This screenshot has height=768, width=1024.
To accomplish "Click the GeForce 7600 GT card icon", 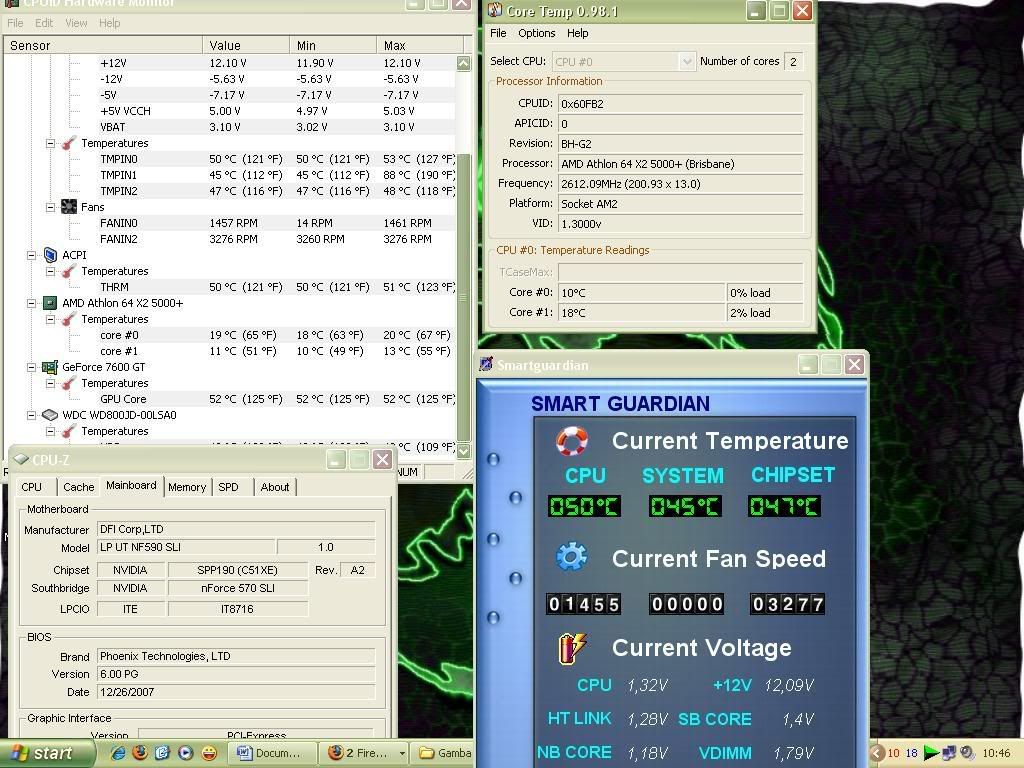I will click(50, 367).
